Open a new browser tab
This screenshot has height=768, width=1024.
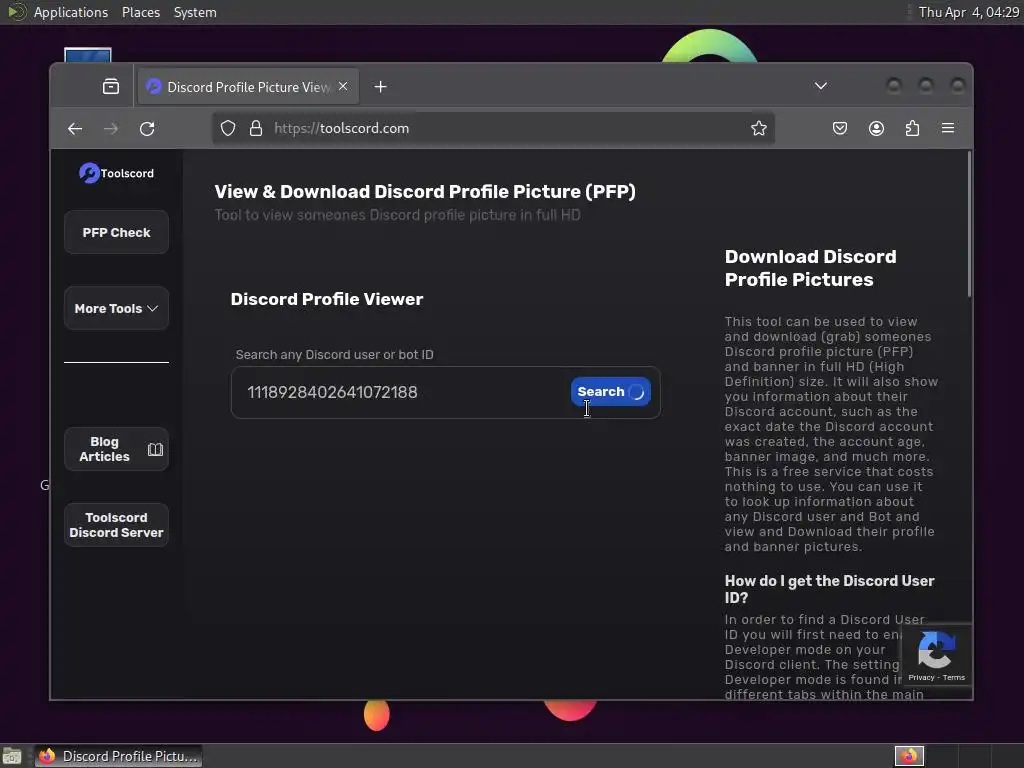(x=381, y=87)
